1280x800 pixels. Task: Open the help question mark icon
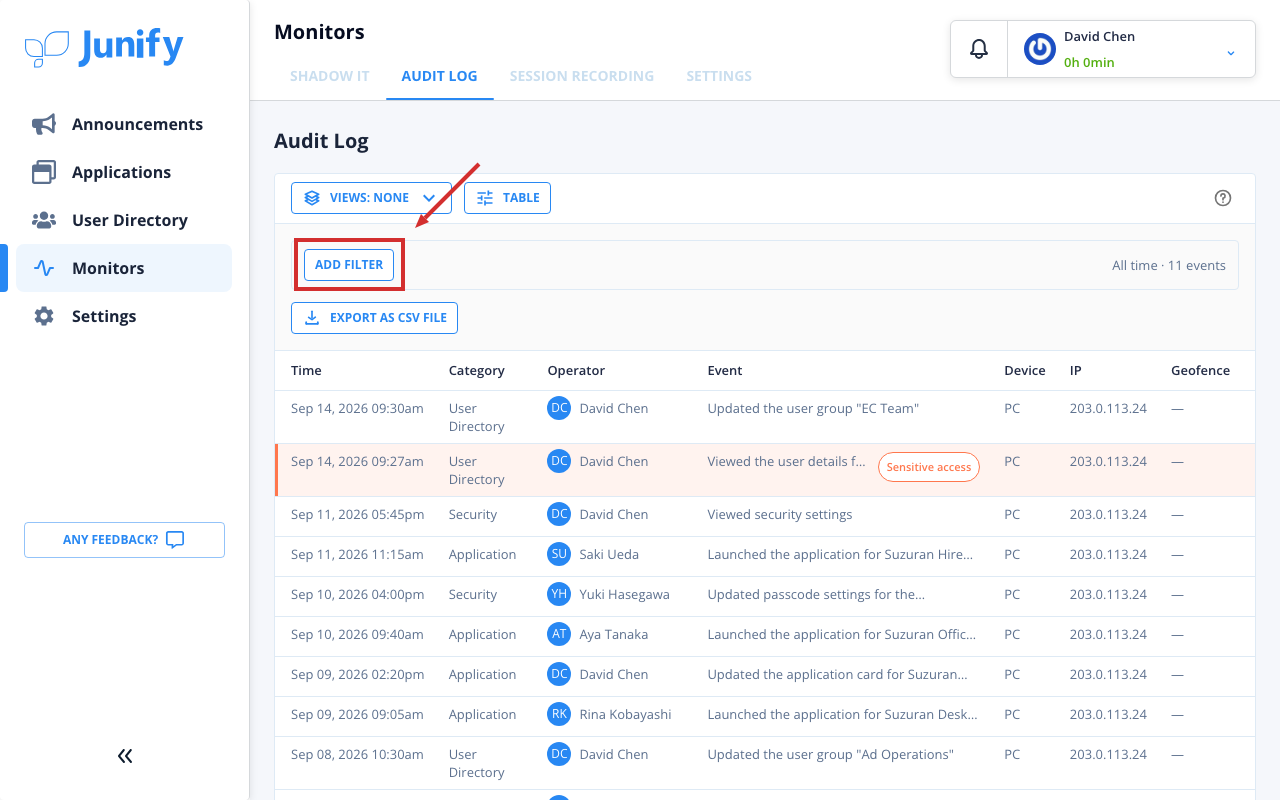[1222, 198]
